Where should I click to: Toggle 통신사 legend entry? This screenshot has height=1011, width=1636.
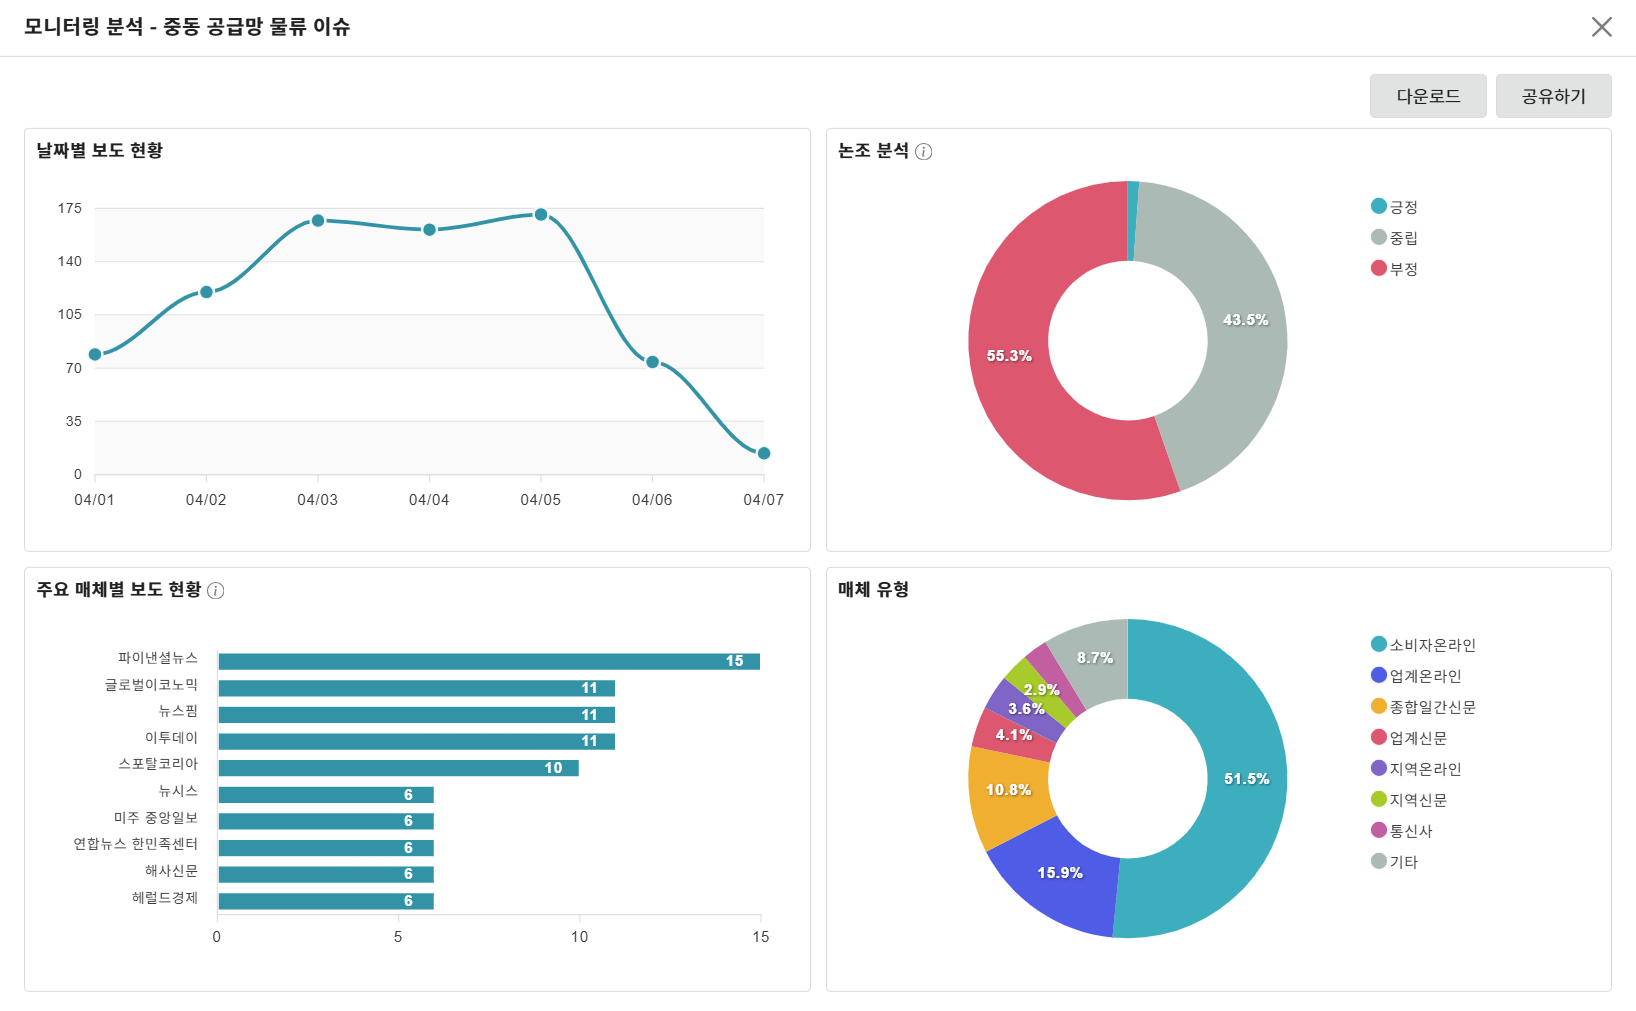[1402, 831]
